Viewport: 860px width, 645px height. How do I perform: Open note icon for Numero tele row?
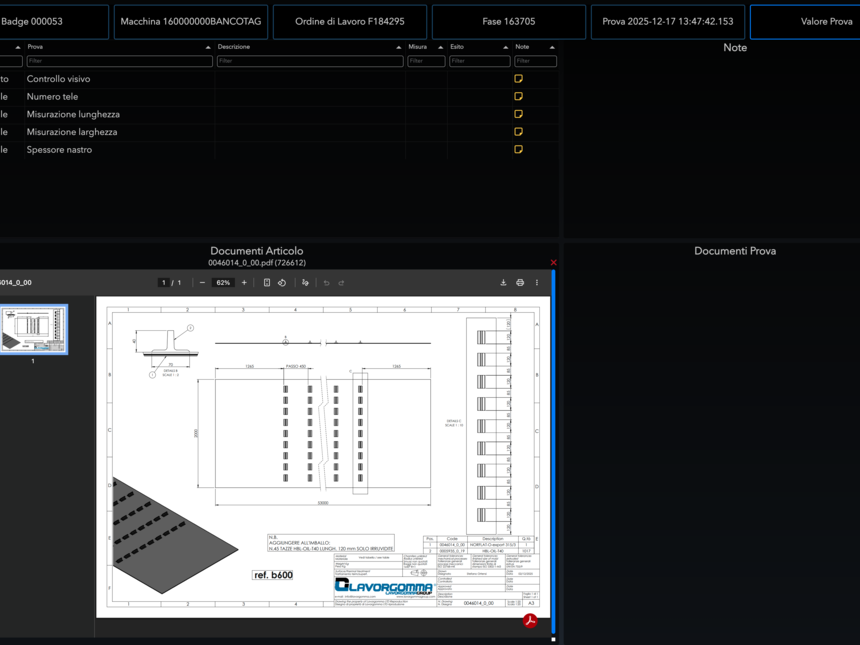coord(518,97)
